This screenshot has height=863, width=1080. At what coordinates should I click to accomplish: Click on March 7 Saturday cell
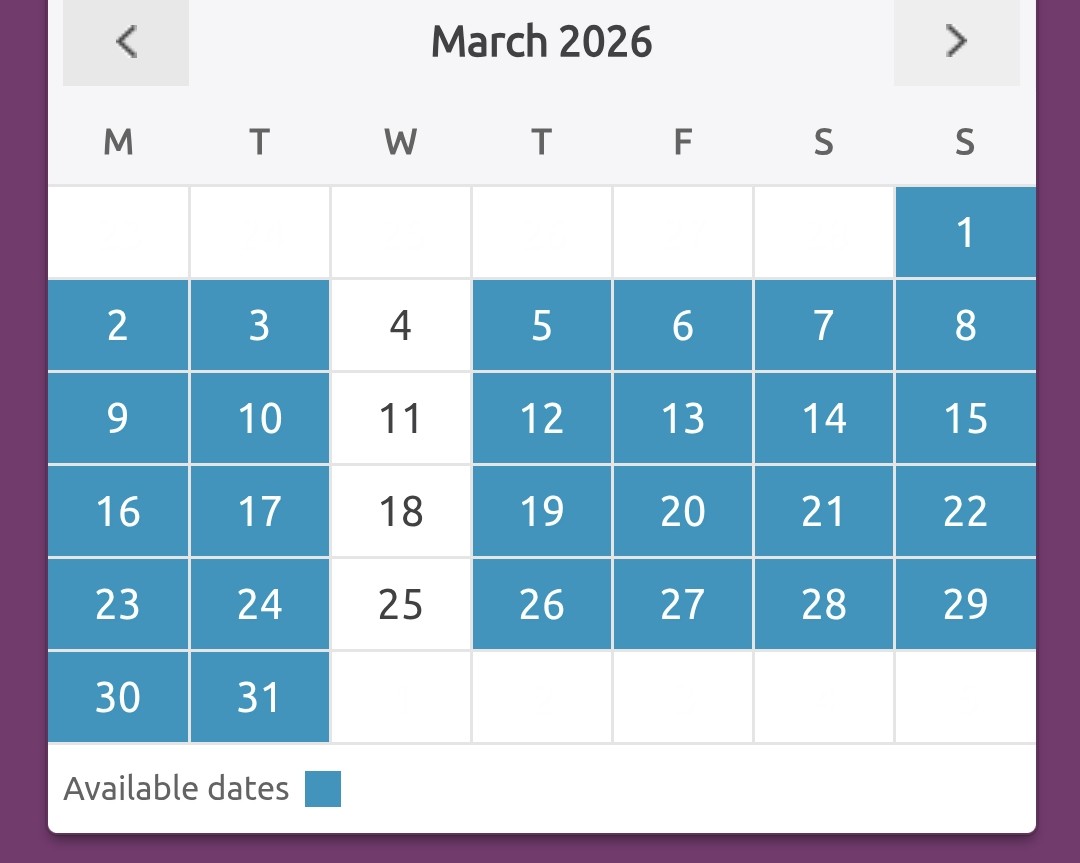point(824,325)
